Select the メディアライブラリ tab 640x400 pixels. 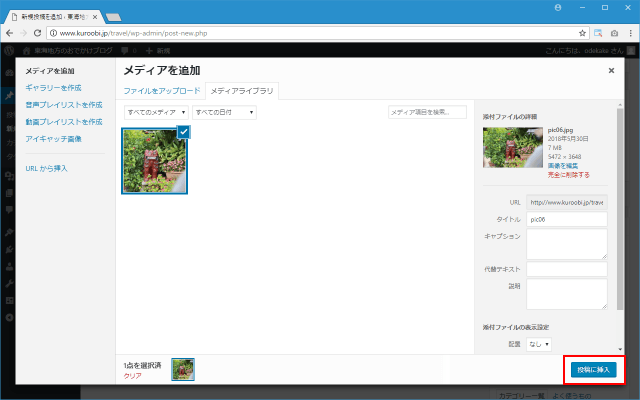tap(242, 91)
